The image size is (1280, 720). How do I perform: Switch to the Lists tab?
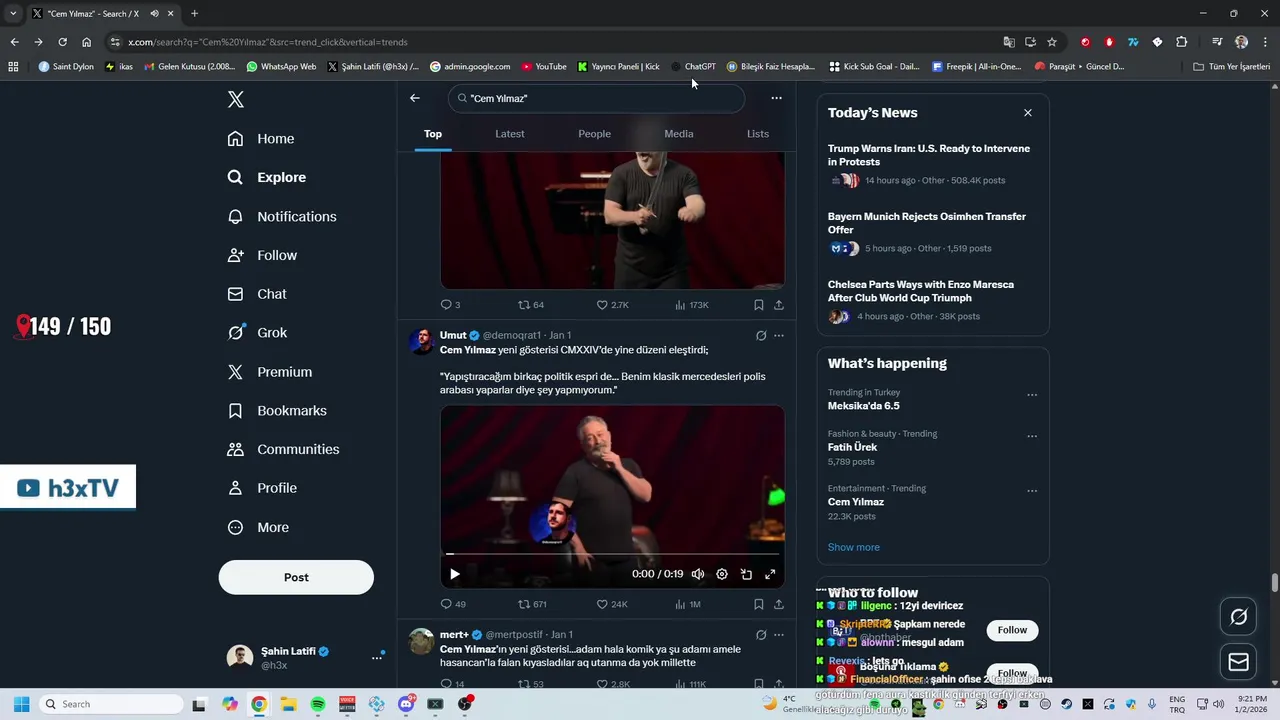point(758,134)
